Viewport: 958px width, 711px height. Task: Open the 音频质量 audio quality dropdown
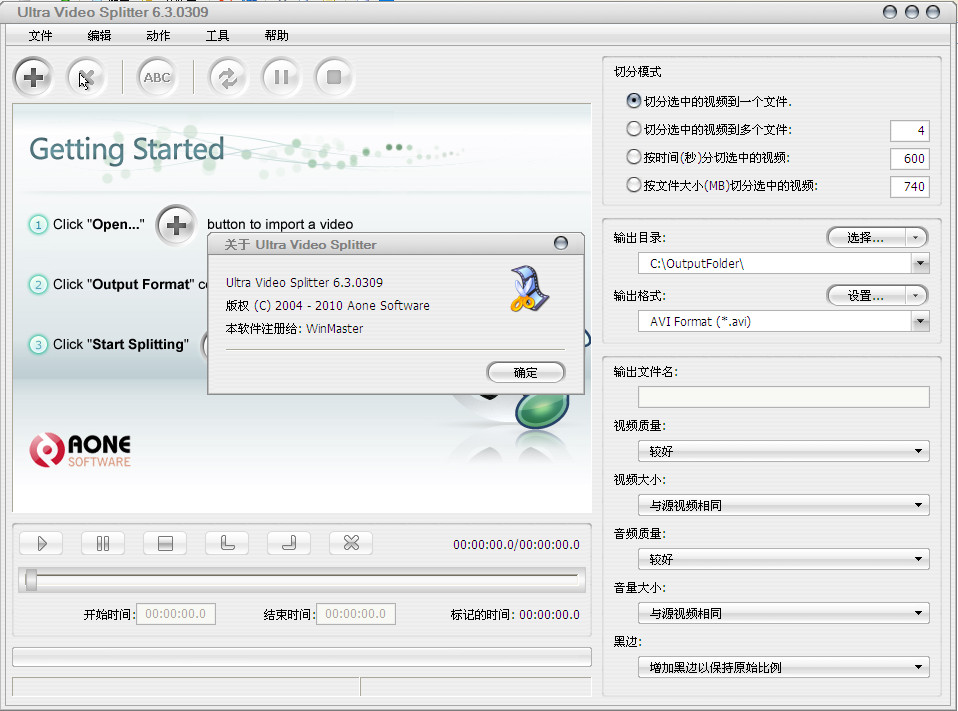click(784, 559)
